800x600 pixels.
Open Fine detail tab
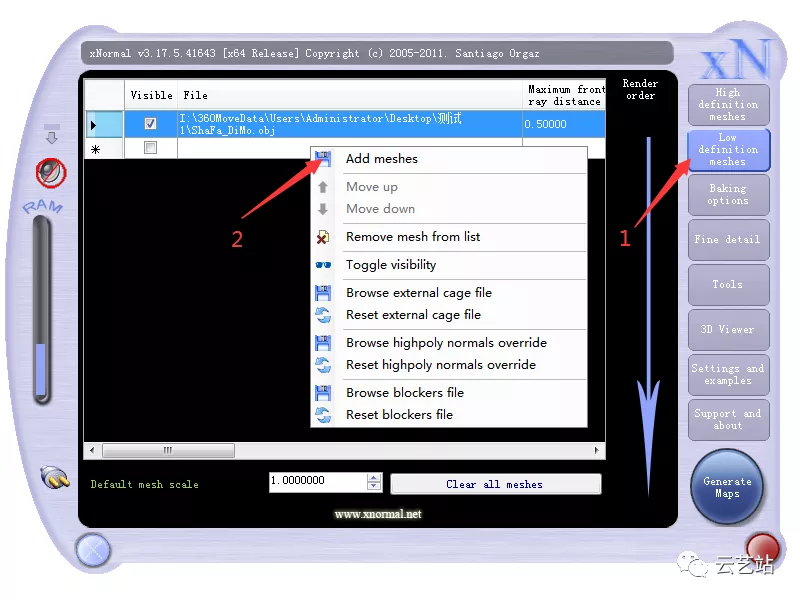click(729, 240)
